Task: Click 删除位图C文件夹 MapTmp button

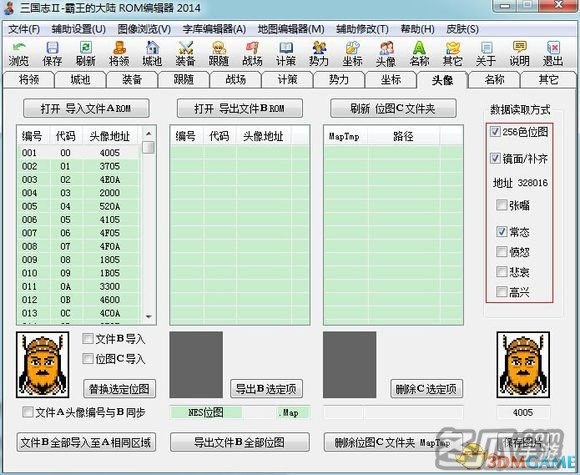Action: [393, 442]
